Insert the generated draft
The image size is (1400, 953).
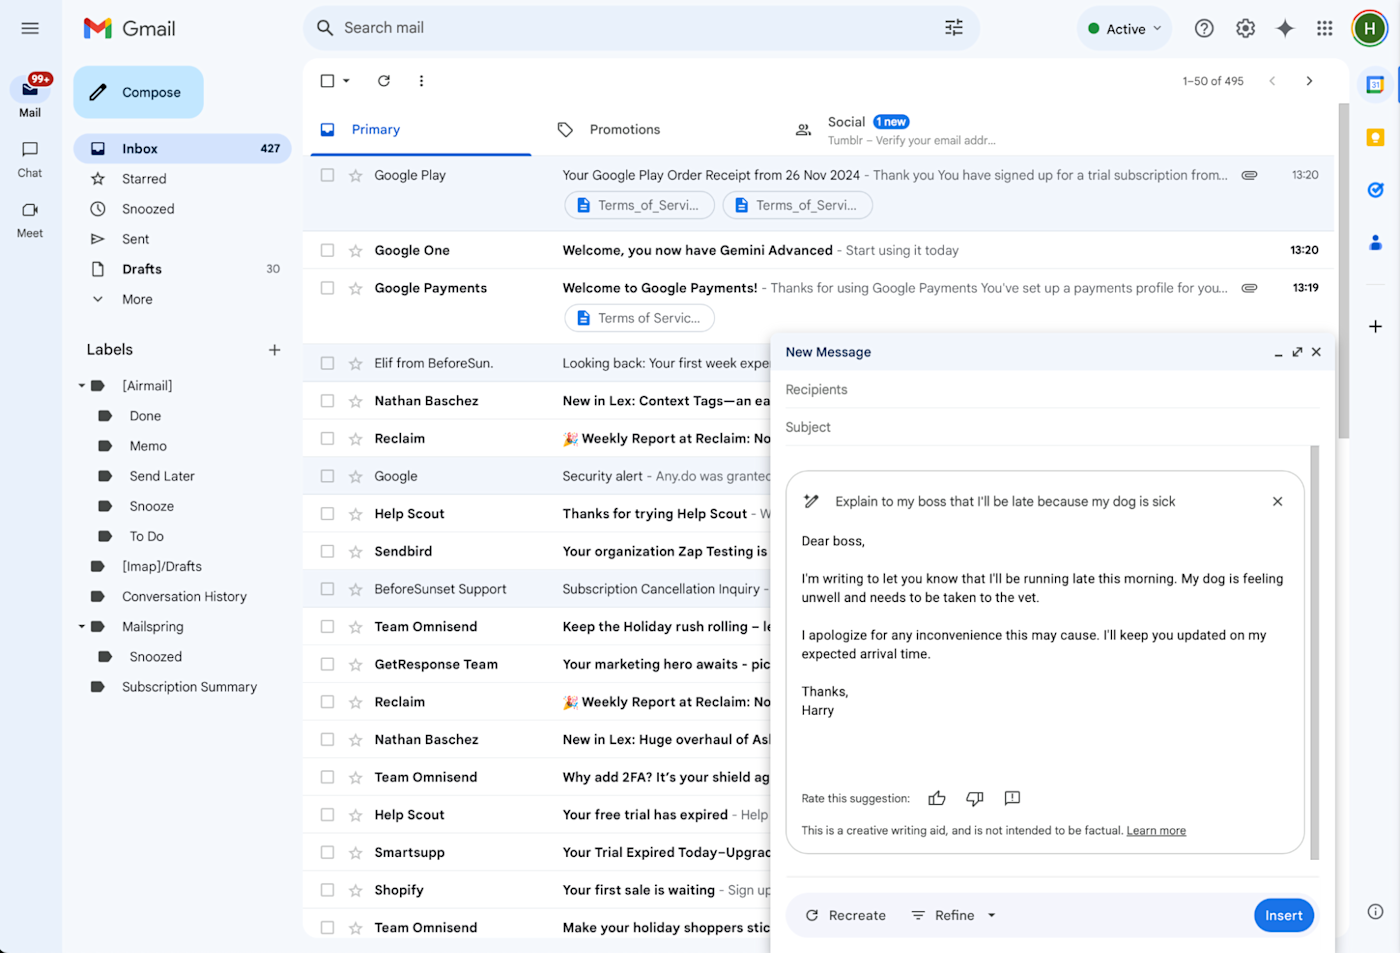pos(1283,915)
